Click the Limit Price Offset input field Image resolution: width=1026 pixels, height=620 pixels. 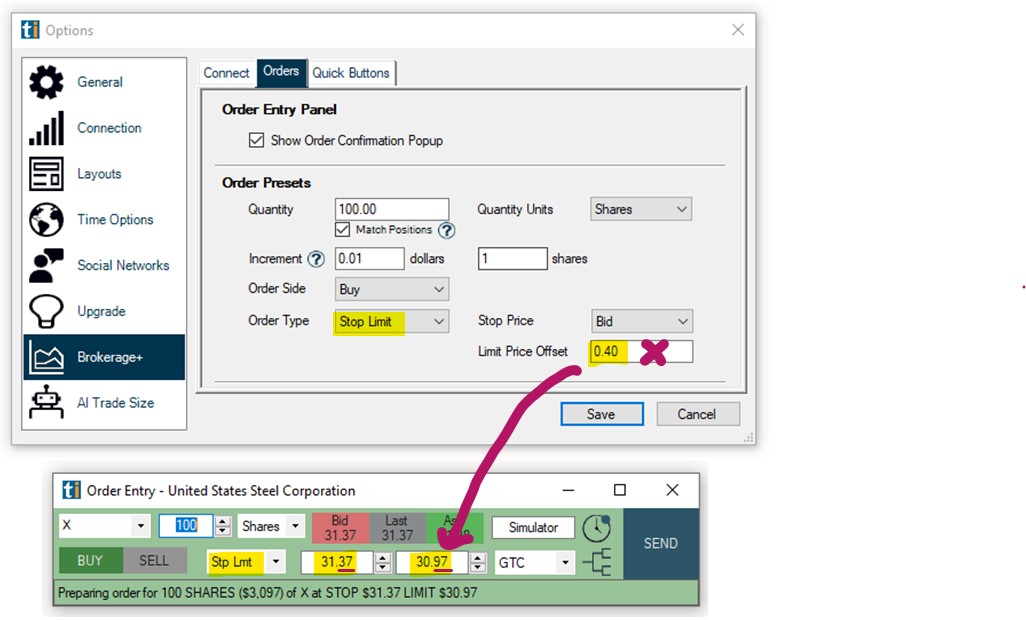(x=641, y=352)
